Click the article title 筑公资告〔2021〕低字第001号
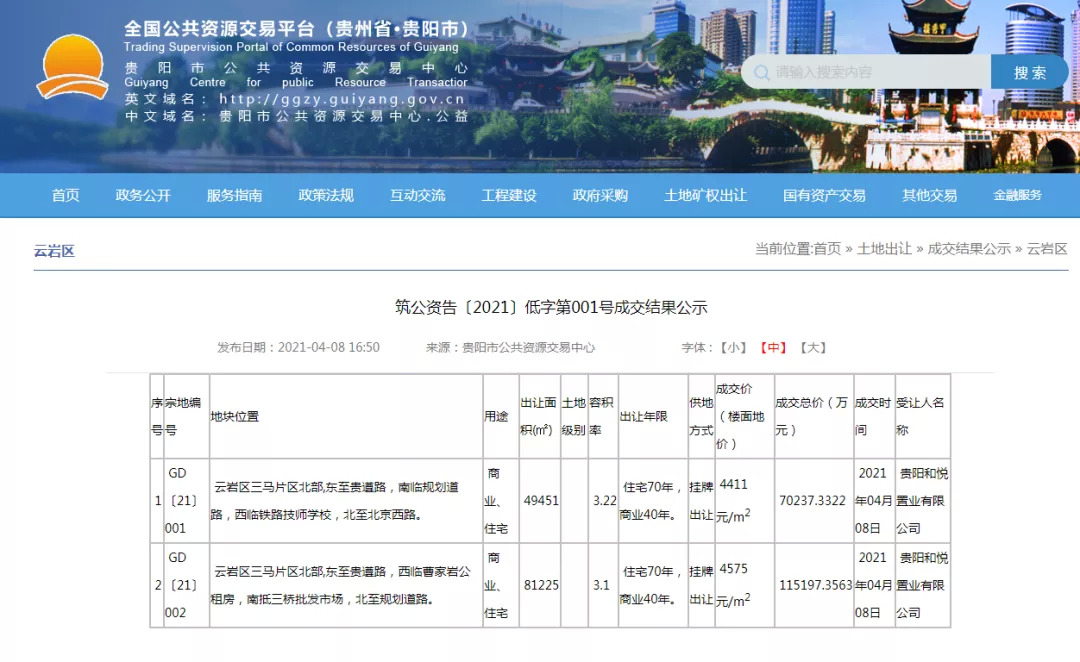This screenshot has height=662, width=1080. [550, 307]
